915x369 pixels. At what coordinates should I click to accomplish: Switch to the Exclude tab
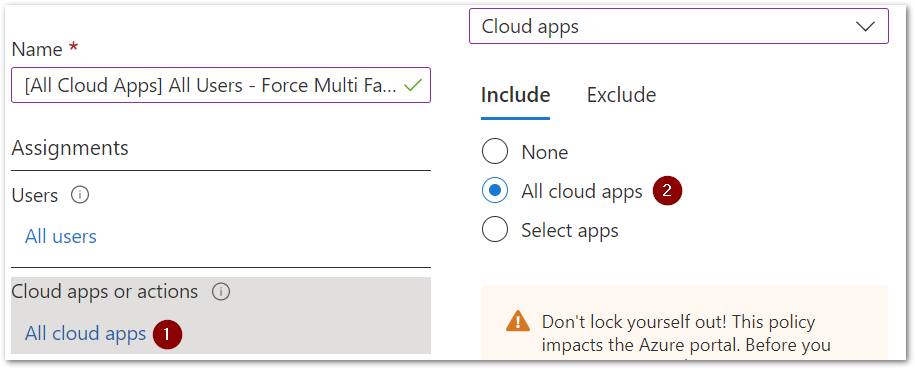(x=621, y=95)
